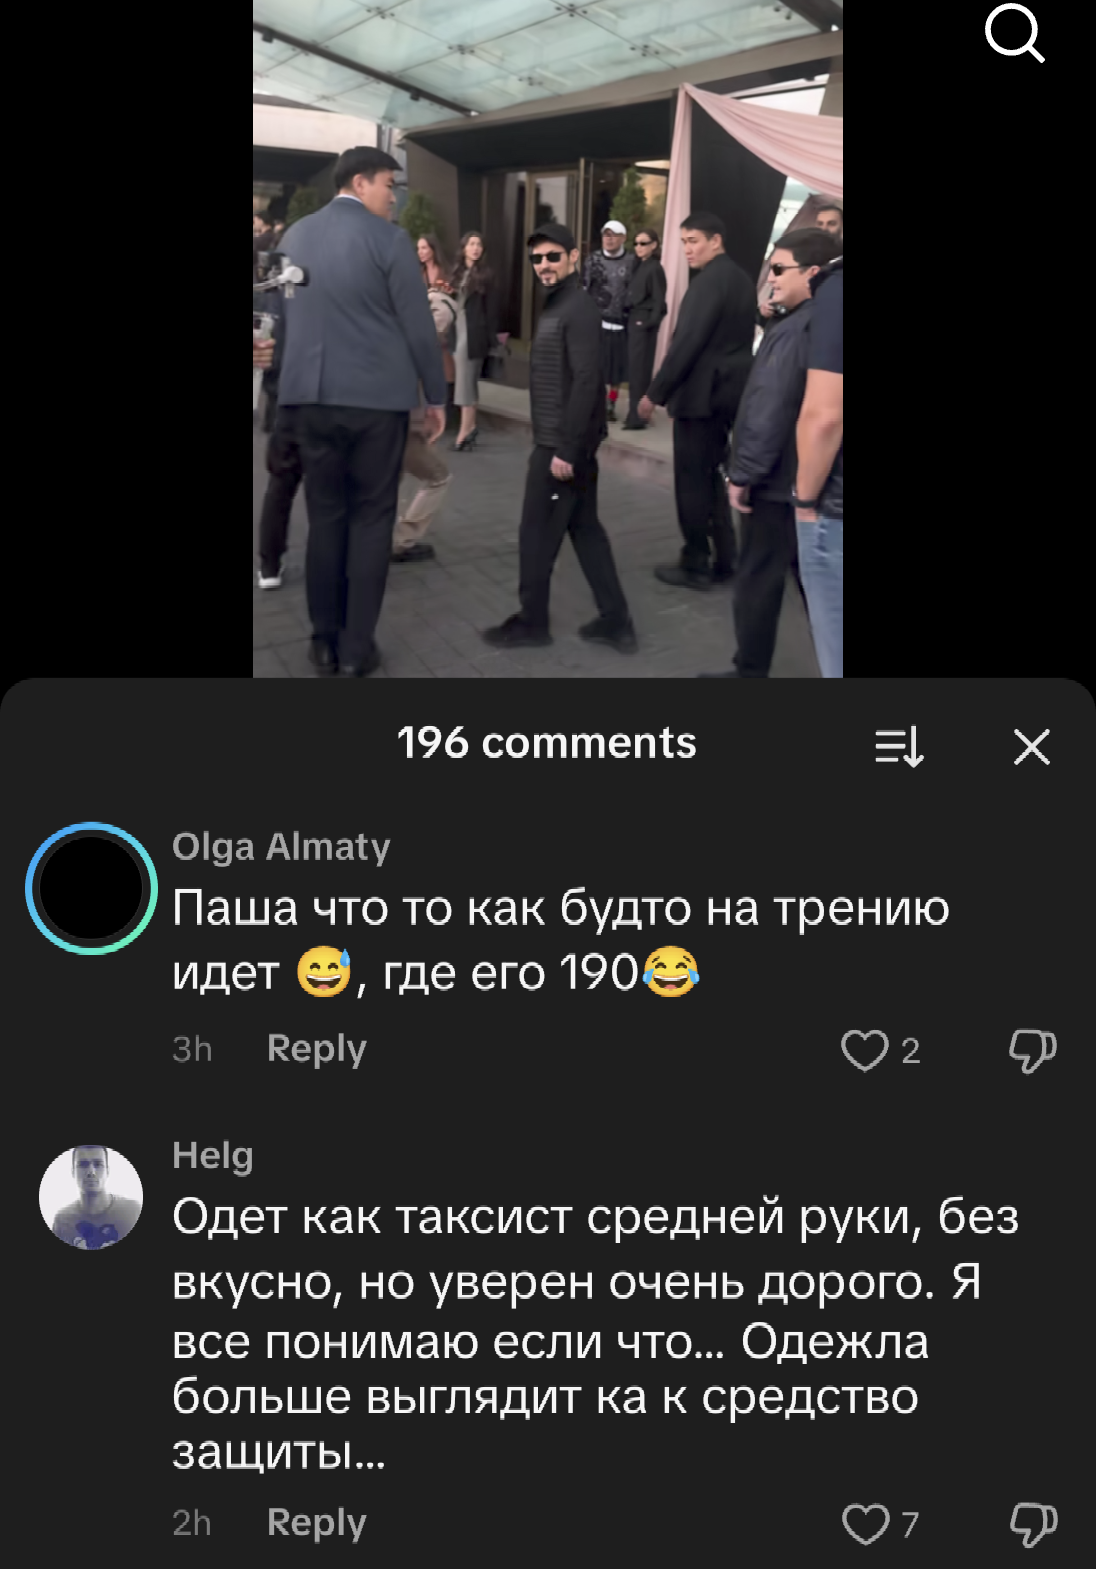The width and height of the screenshot is (1096, 1569).
Task: Reply to Helg's comment
Action: (316, 1523)
